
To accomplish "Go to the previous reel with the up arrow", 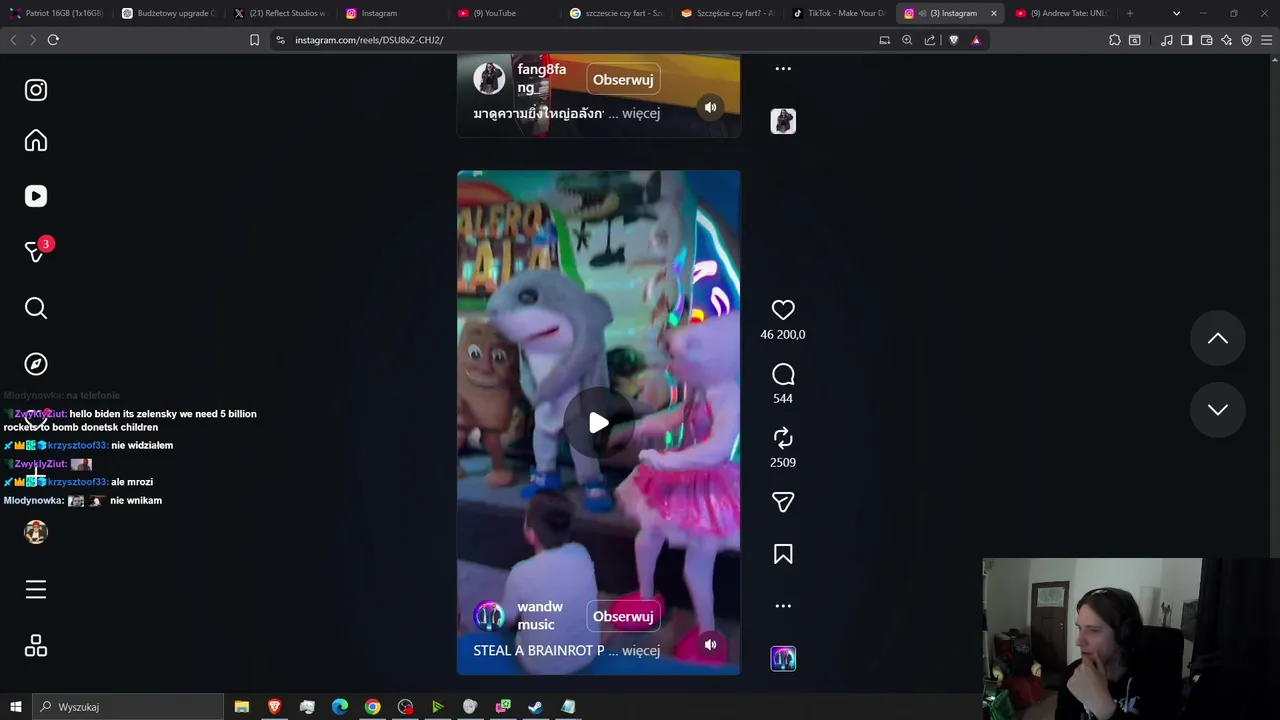I will tap(1217, 338).
